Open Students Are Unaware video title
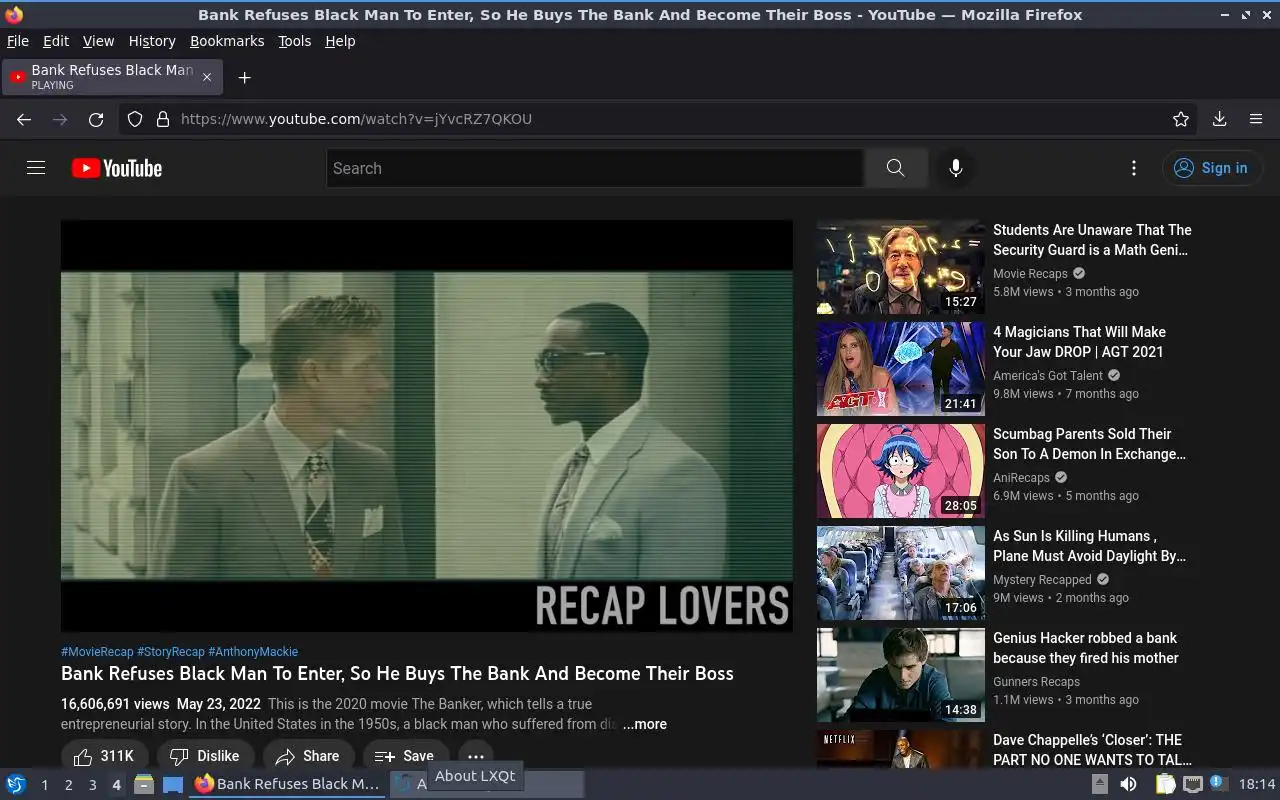The width and height of the screenshot is (1280, 800). pos(1092,240)
